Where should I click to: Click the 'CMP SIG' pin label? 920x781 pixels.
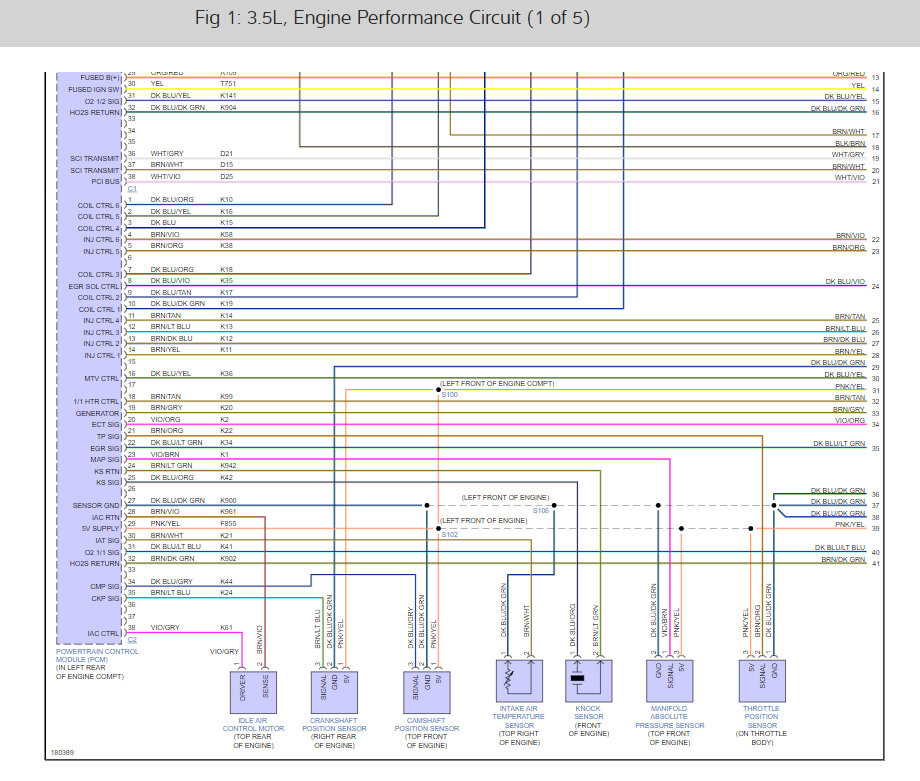pyautogui.click(x=105, y=586)
